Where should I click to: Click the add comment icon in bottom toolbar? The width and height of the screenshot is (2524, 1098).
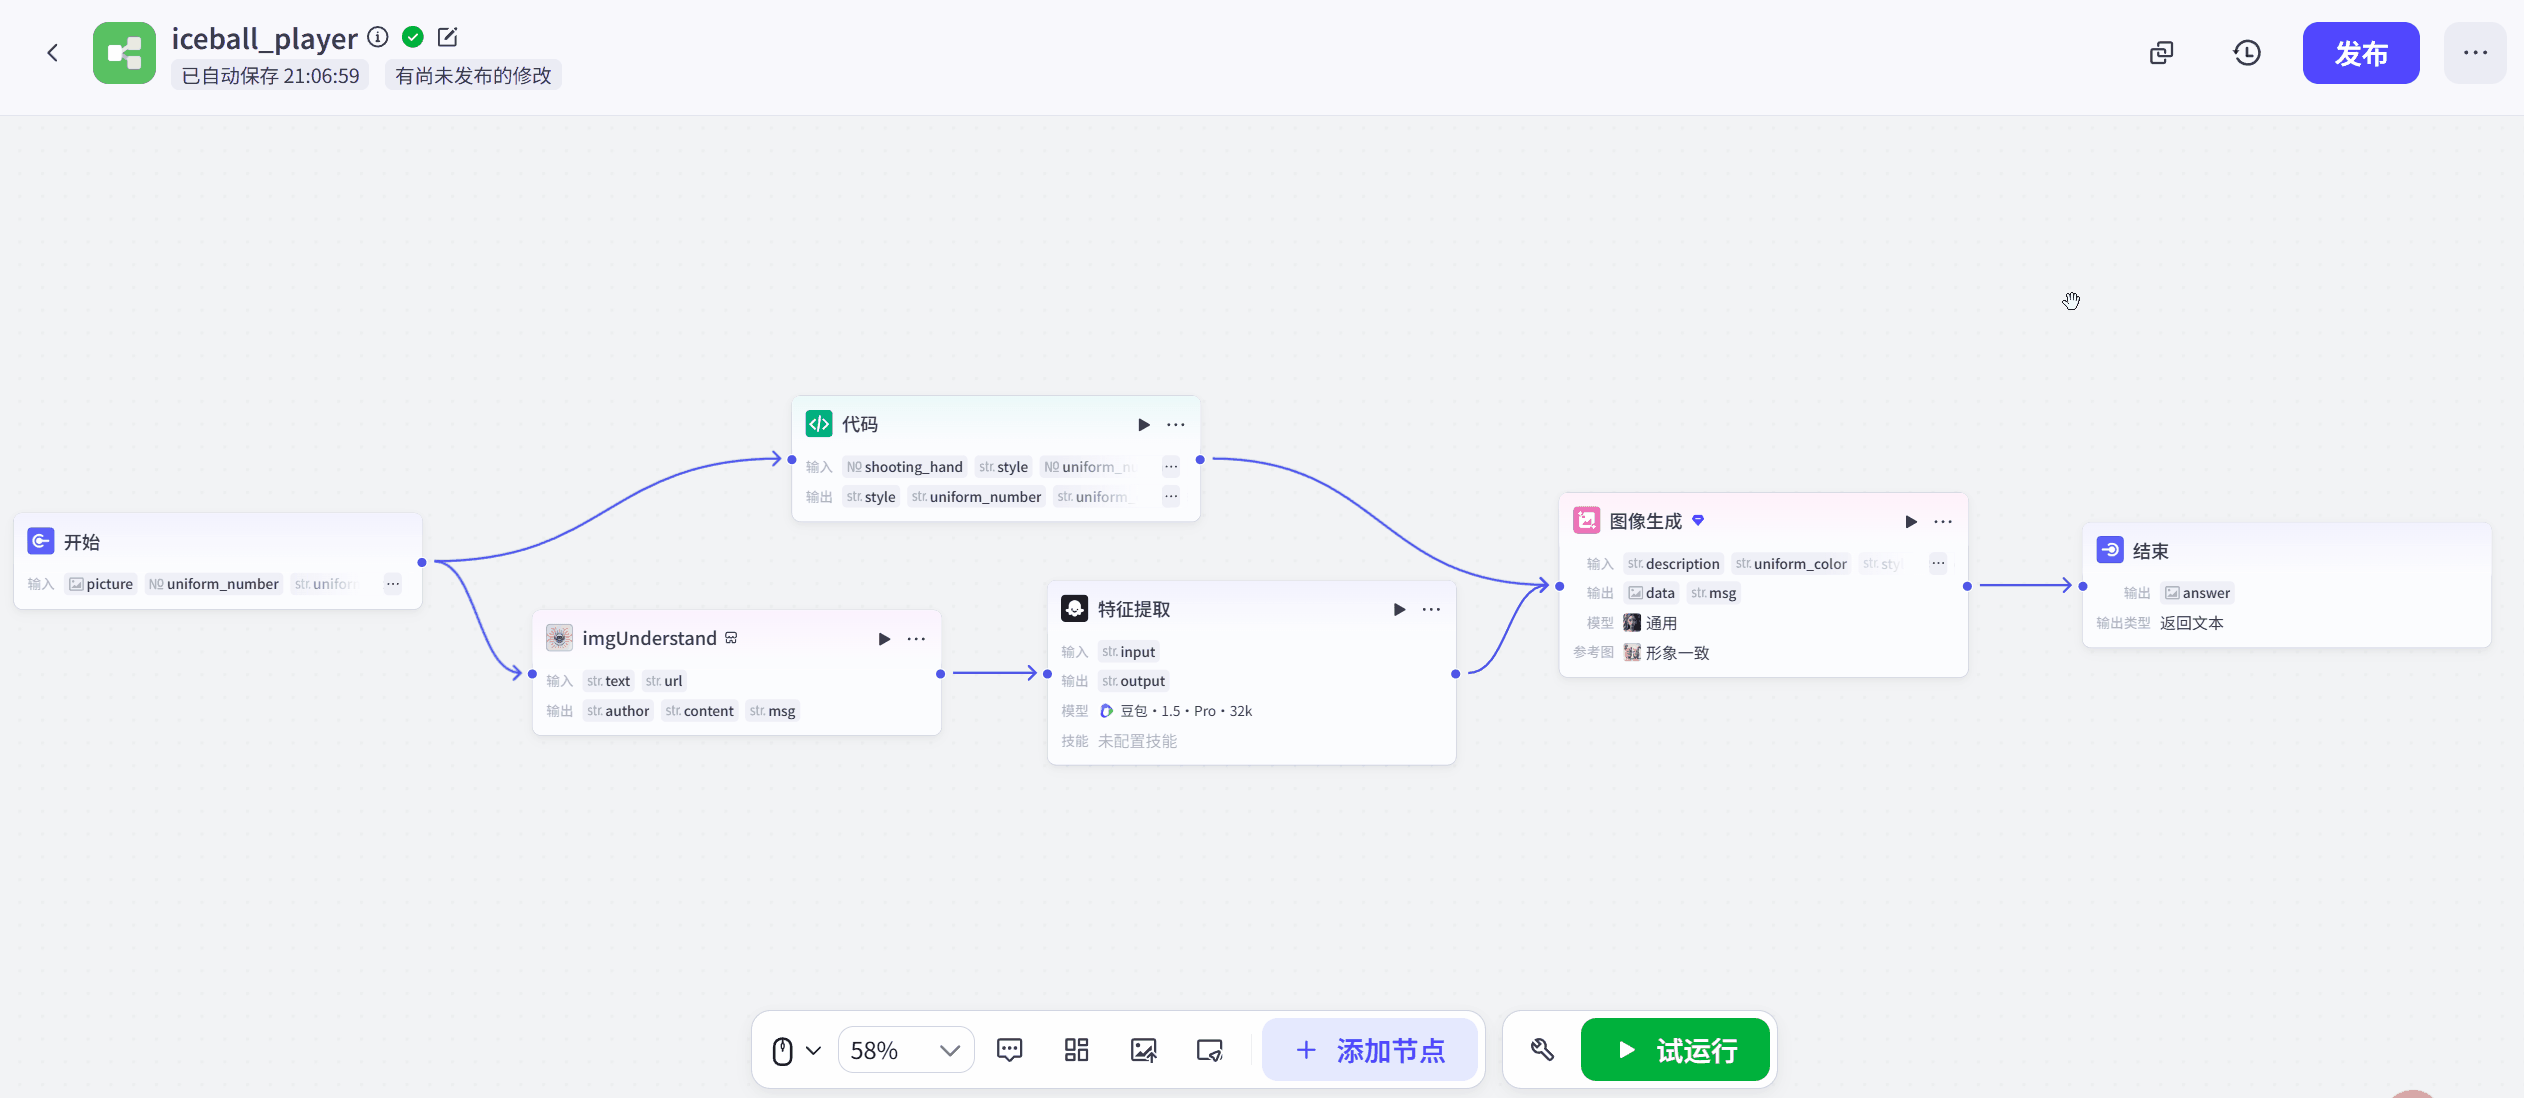tap(1009, 1050)
